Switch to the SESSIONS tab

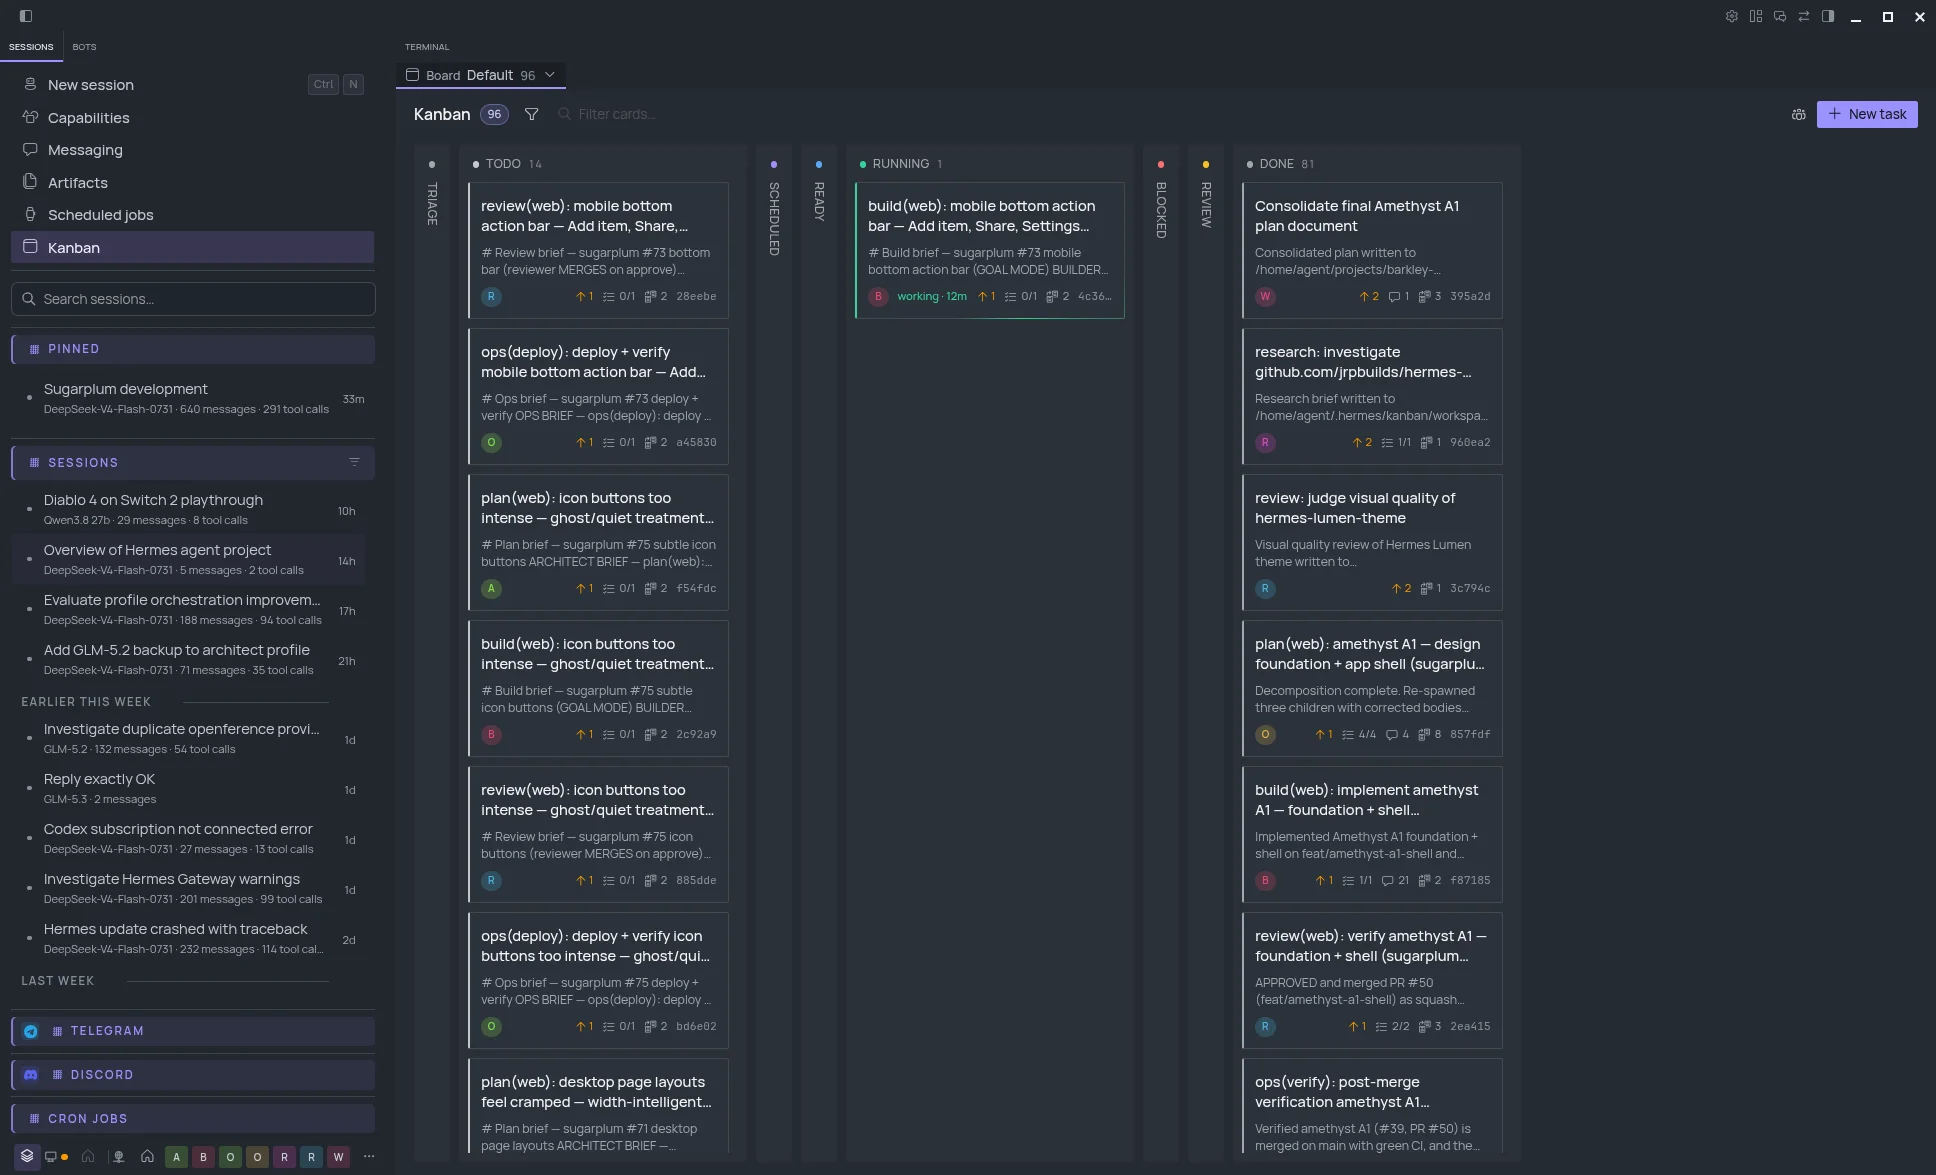(31, 47)
